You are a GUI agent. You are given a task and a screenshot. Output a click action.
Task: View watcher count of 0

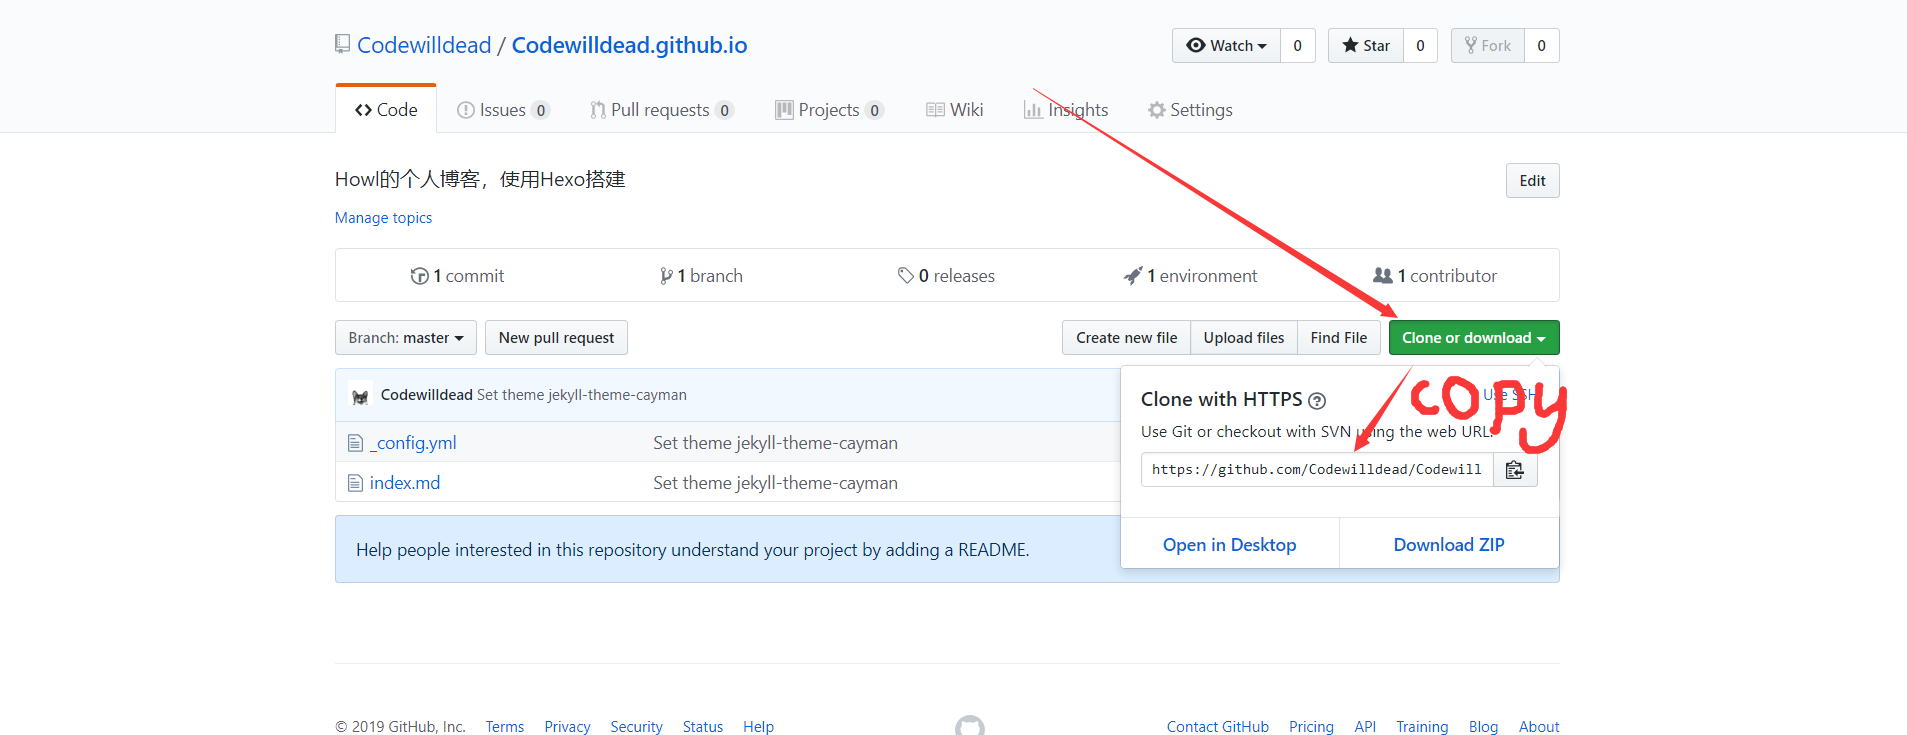pos(1298,46)
